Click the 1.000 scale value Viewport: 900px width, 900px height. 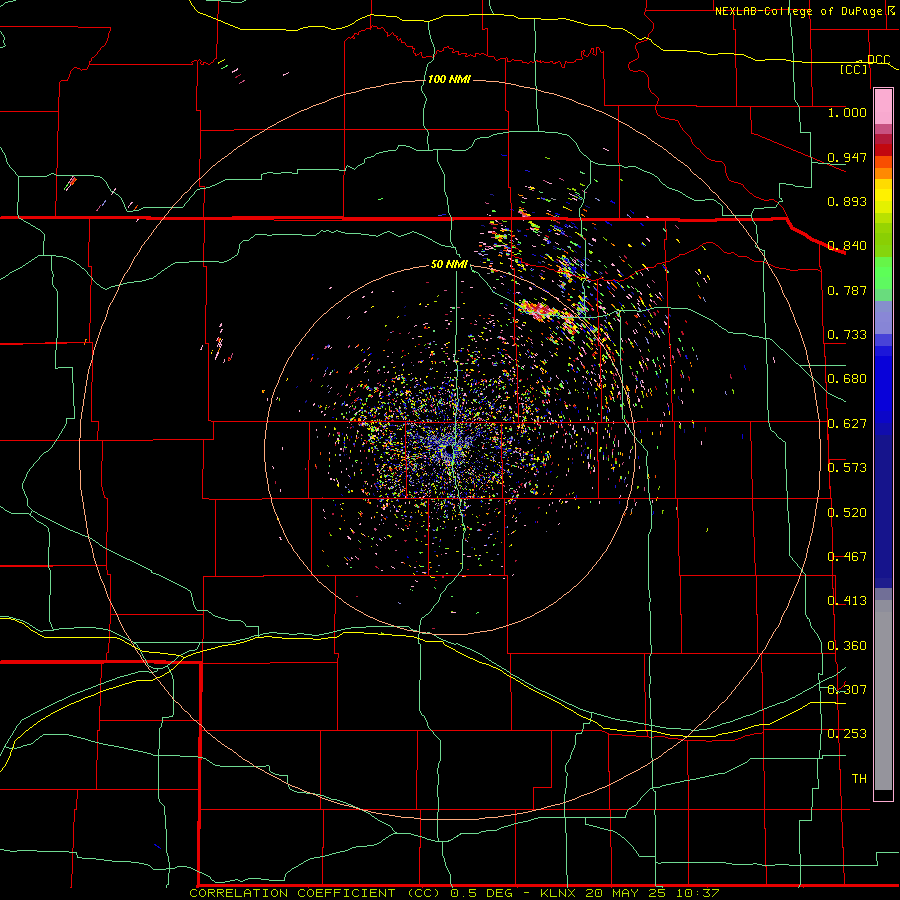[847, 112]
